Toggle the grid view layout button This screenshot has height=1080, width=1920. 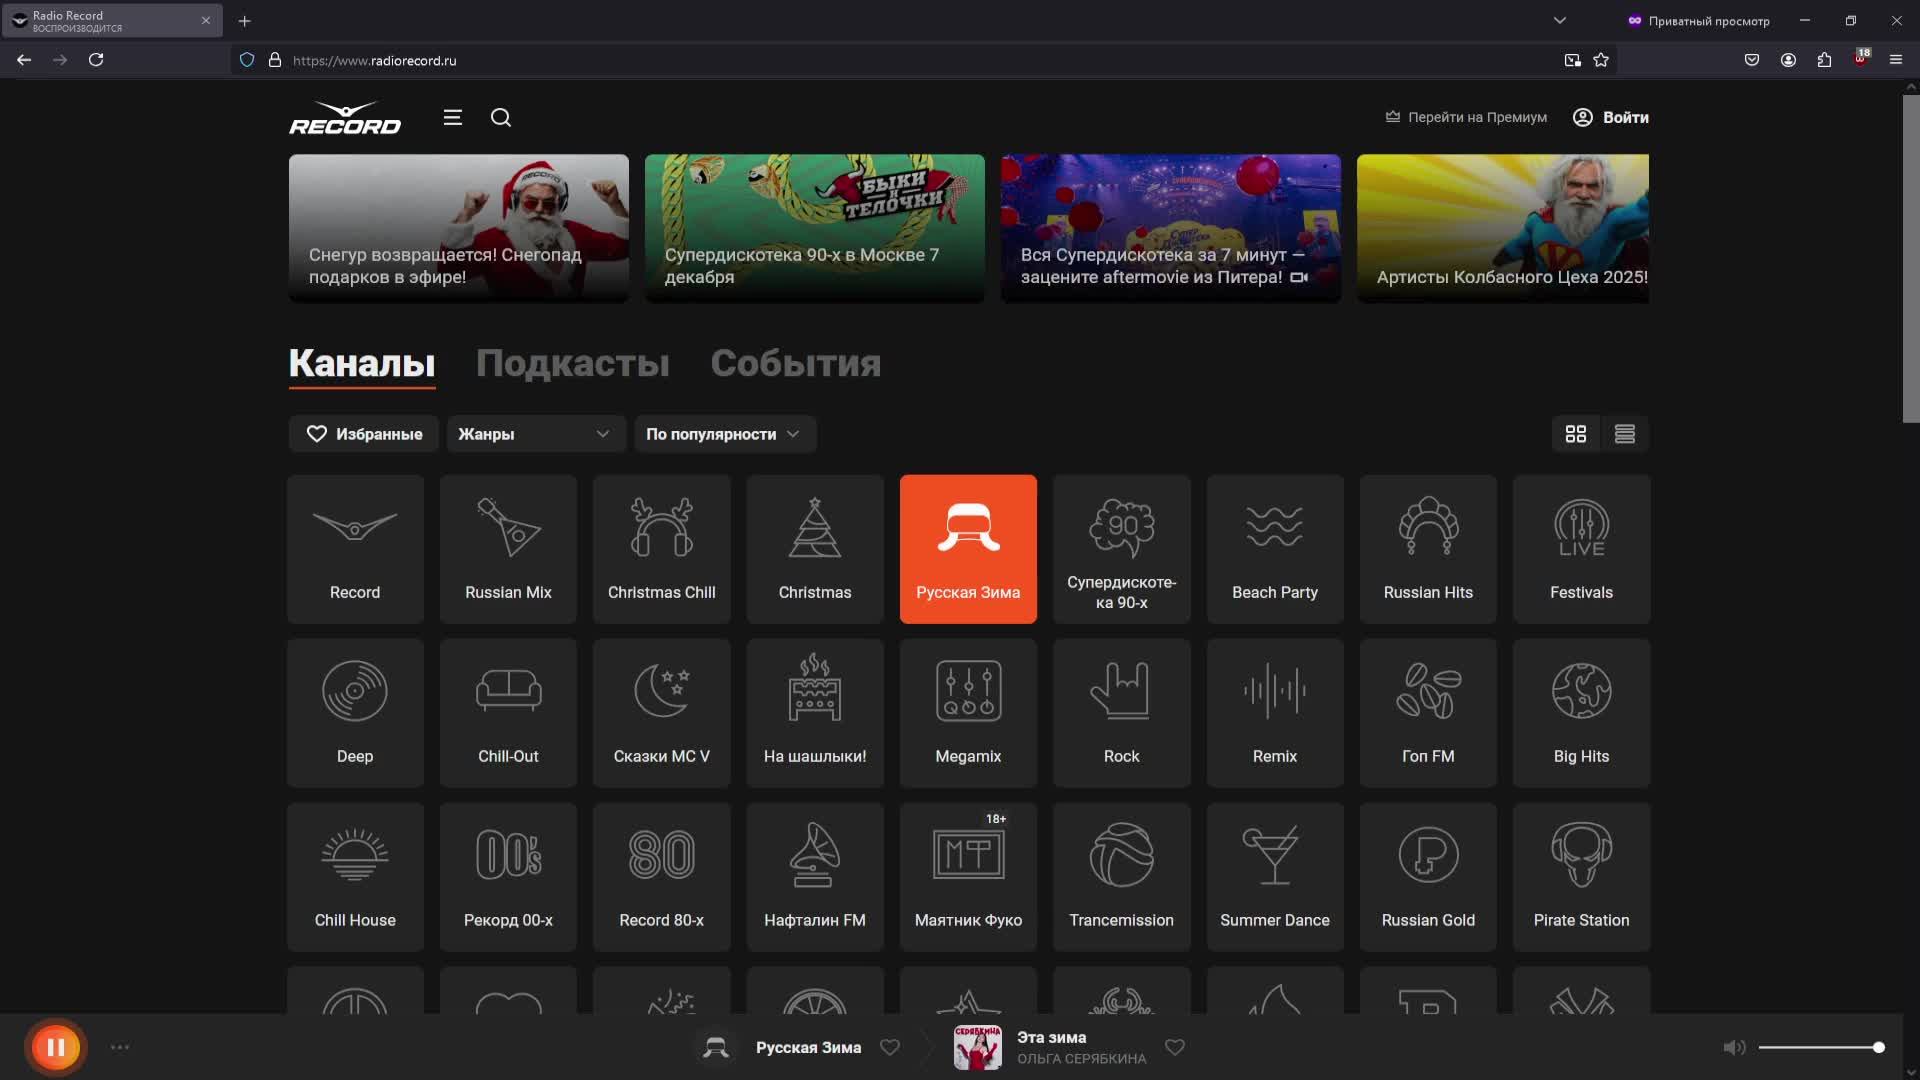pos(1576,433)
